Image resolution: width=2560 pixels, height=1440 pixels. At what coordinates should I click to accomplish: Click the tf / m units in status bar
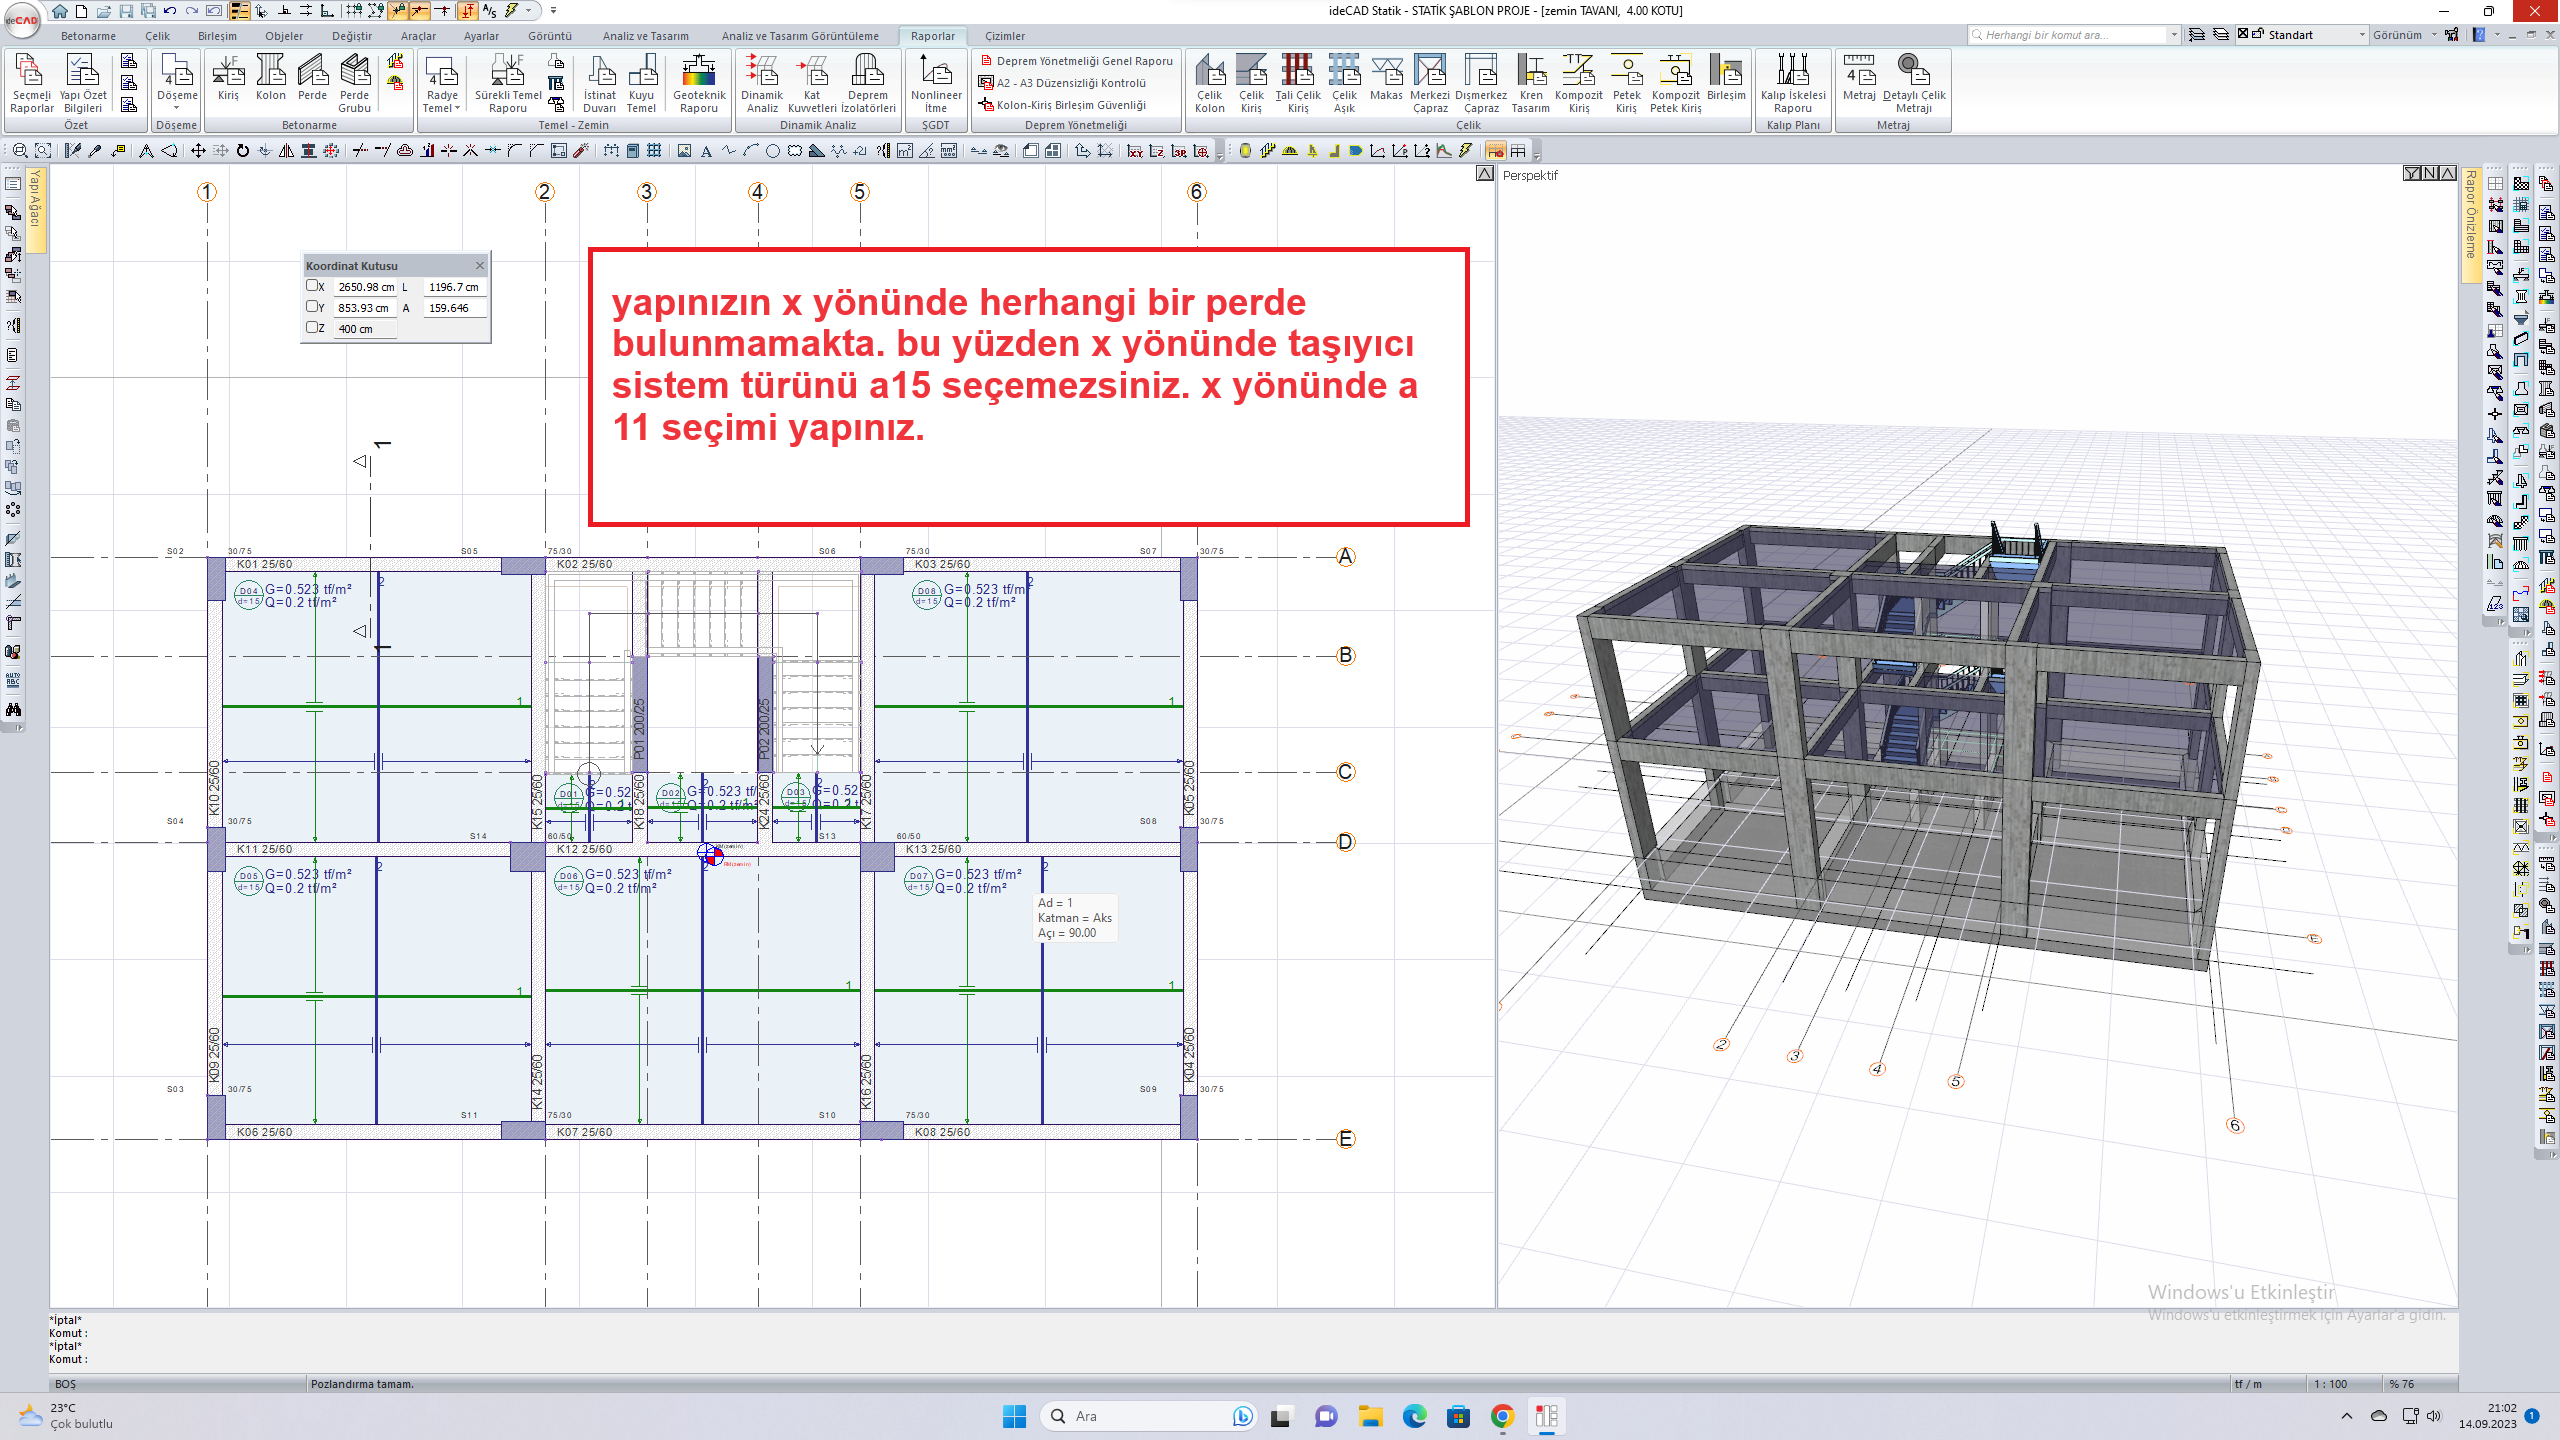[x=2248, y=1384]
